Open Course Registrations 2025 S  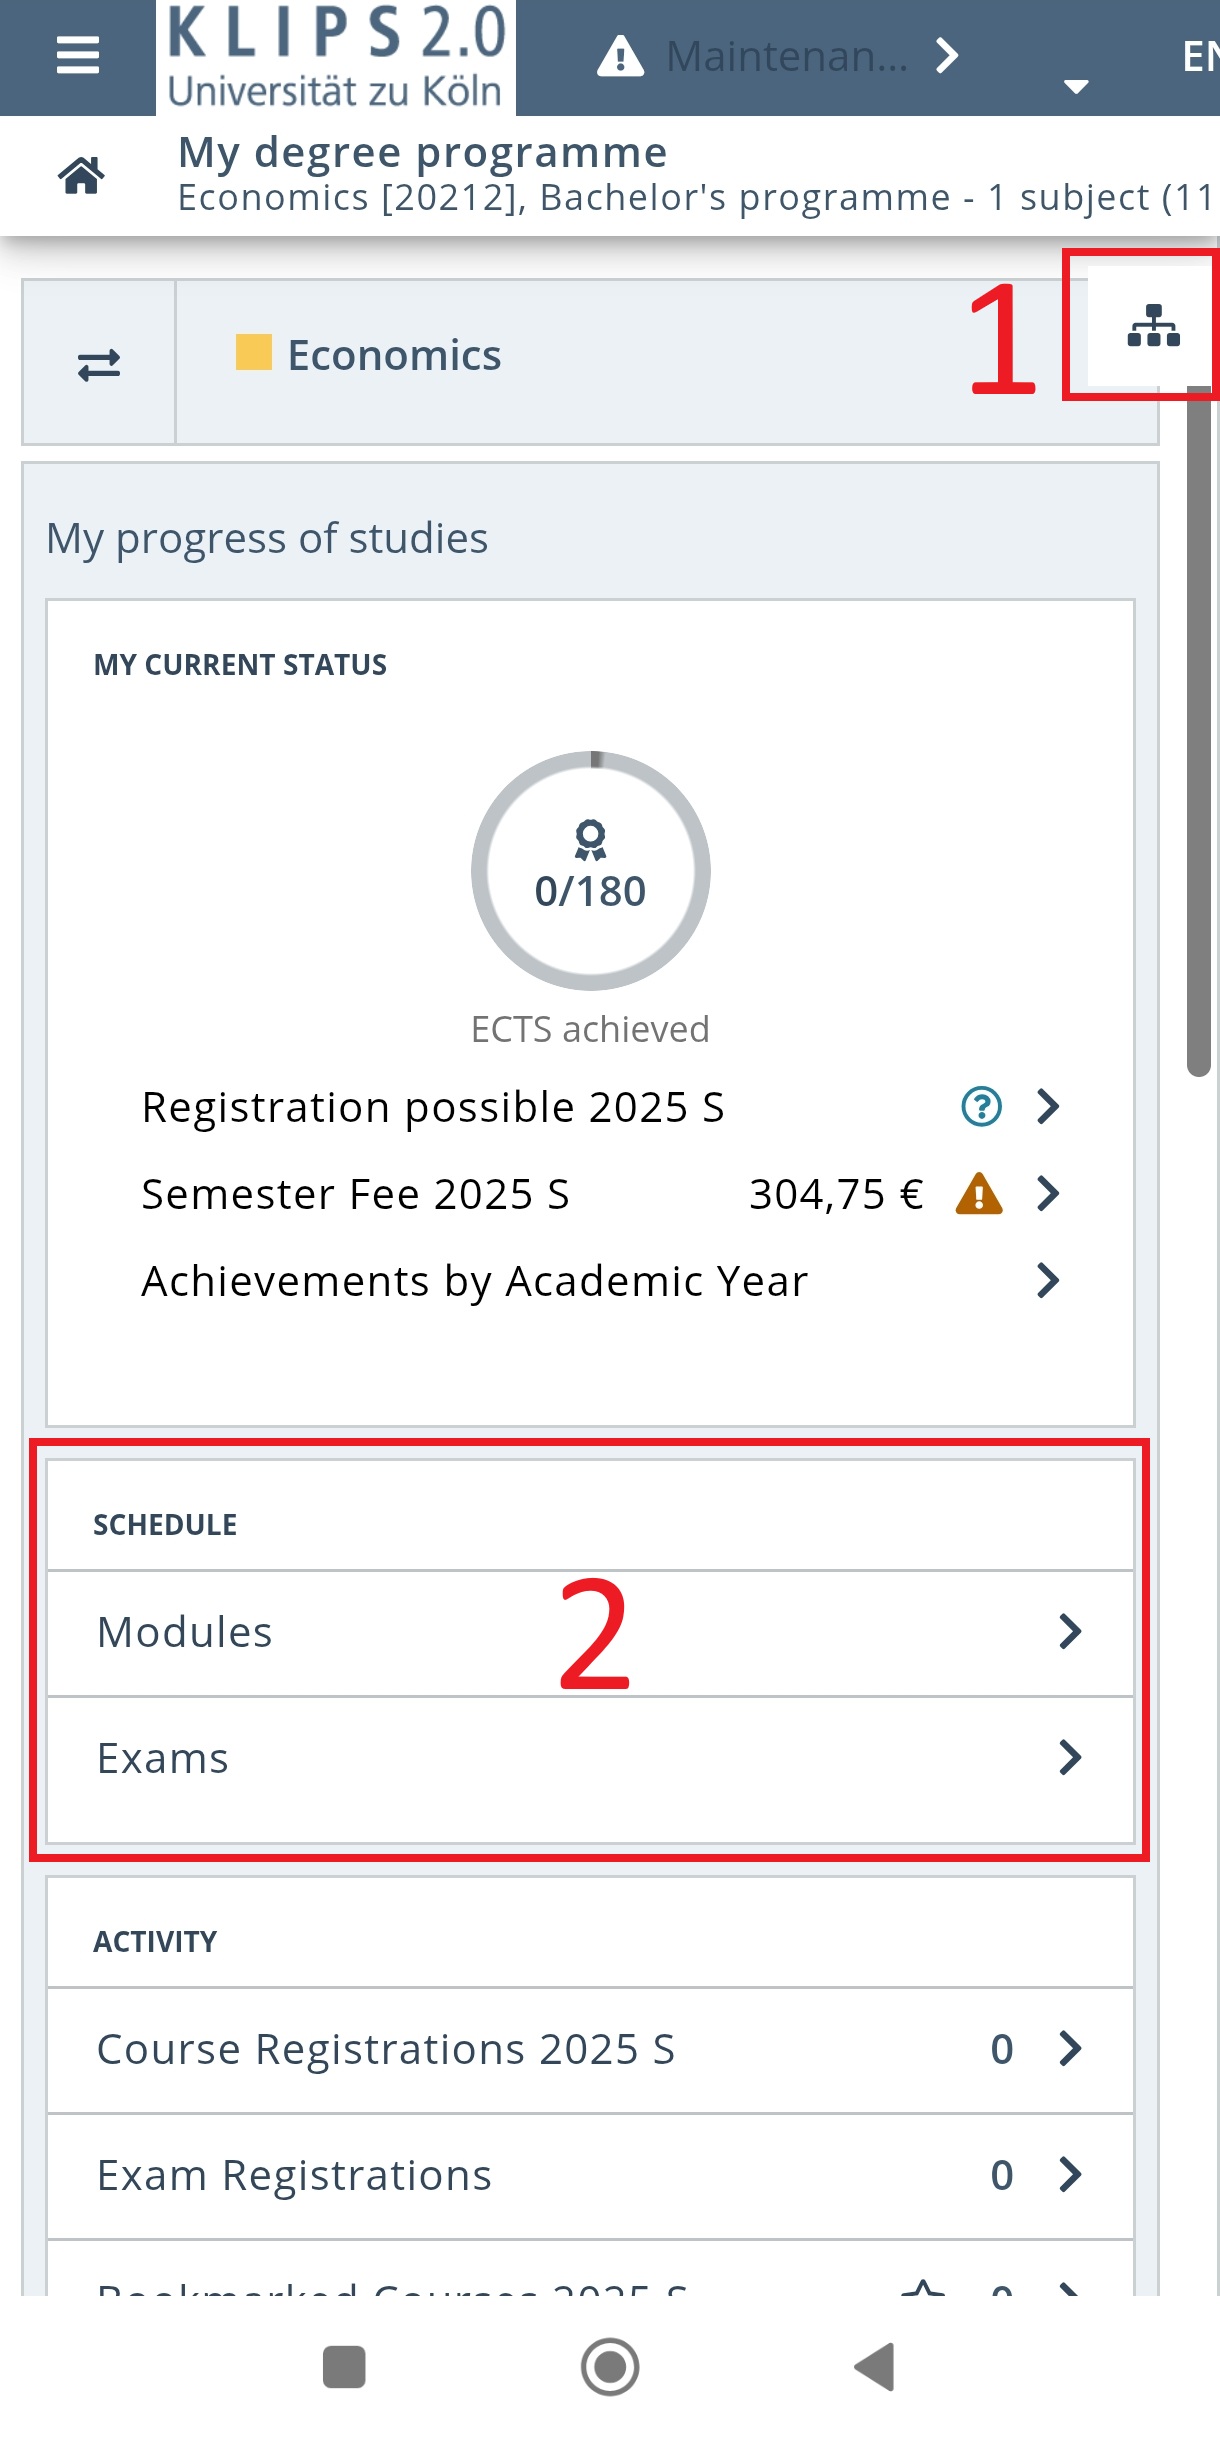(x=590, y=2049)
